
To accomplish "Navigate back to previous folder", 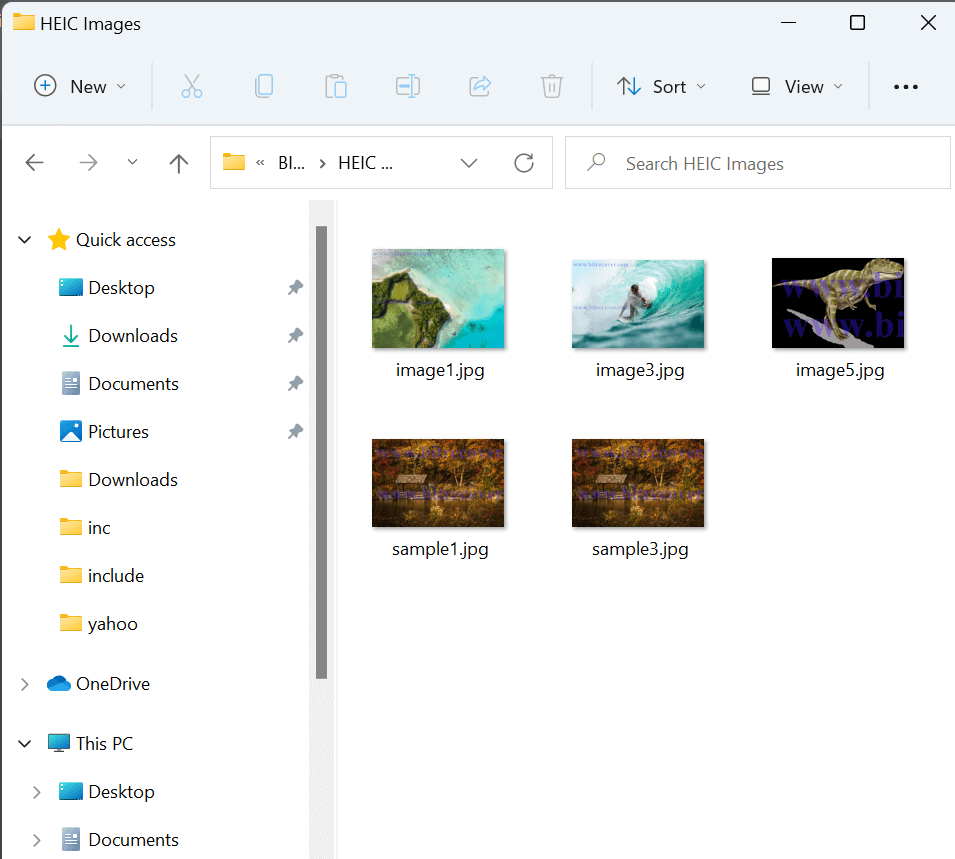I will 35,163.
